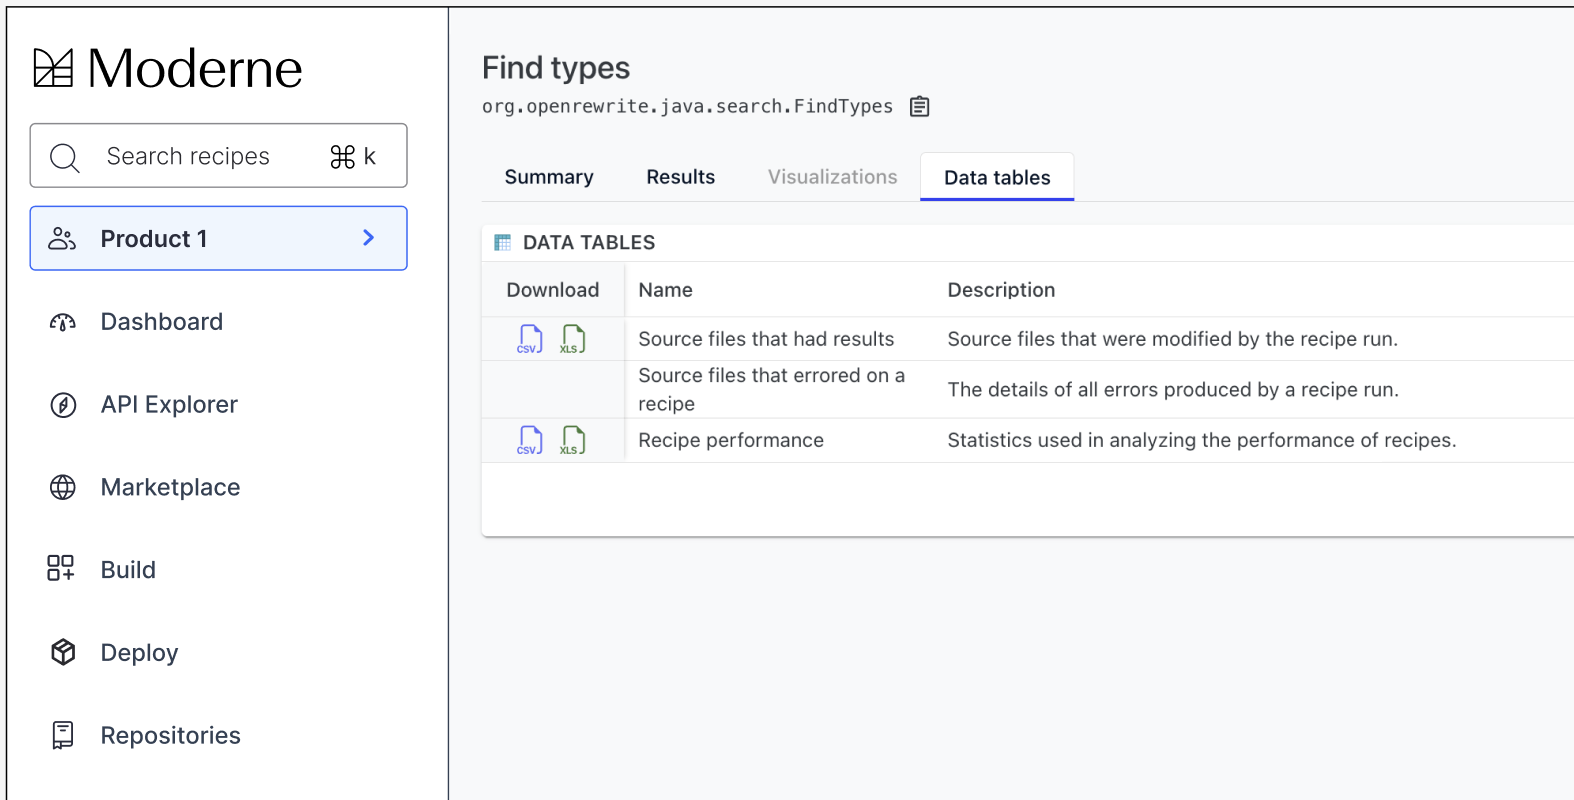Screen dimensions: 1574x800
Task: Switch to the Summary tab
Action: coord(549,177)
